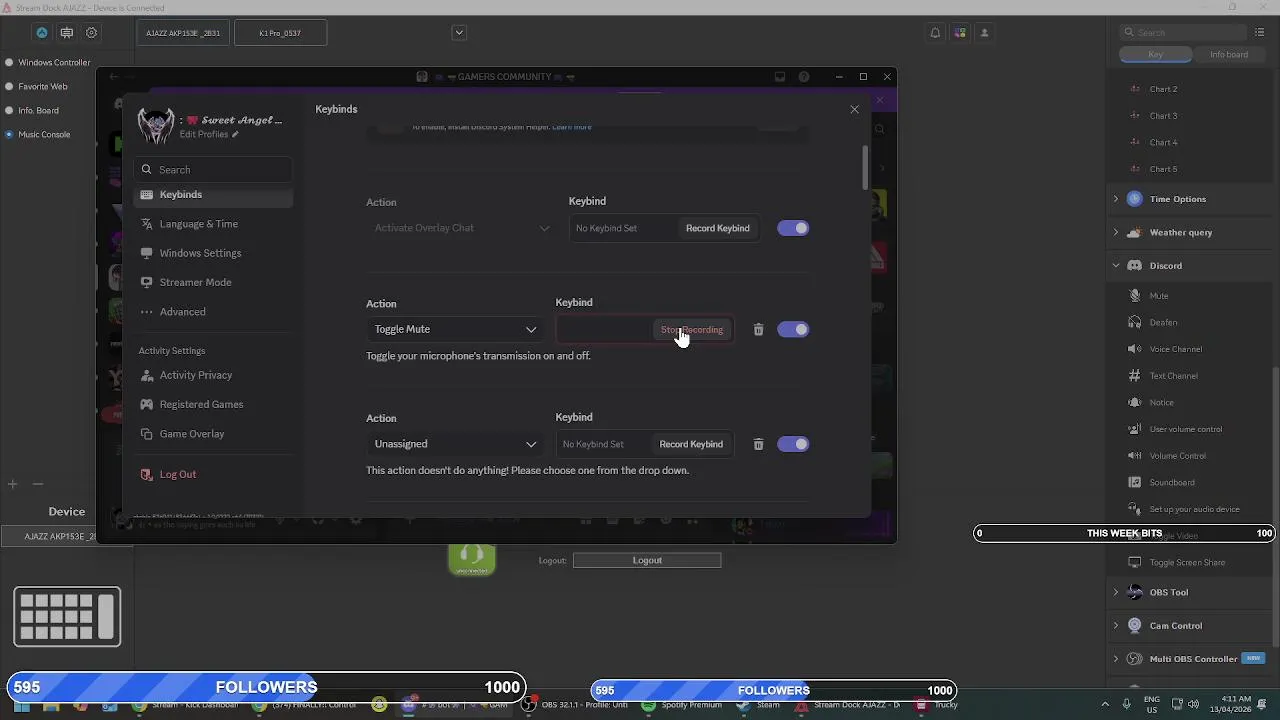
Task: Open Stream Dock settings gear icon
Action: click(91, 33)
